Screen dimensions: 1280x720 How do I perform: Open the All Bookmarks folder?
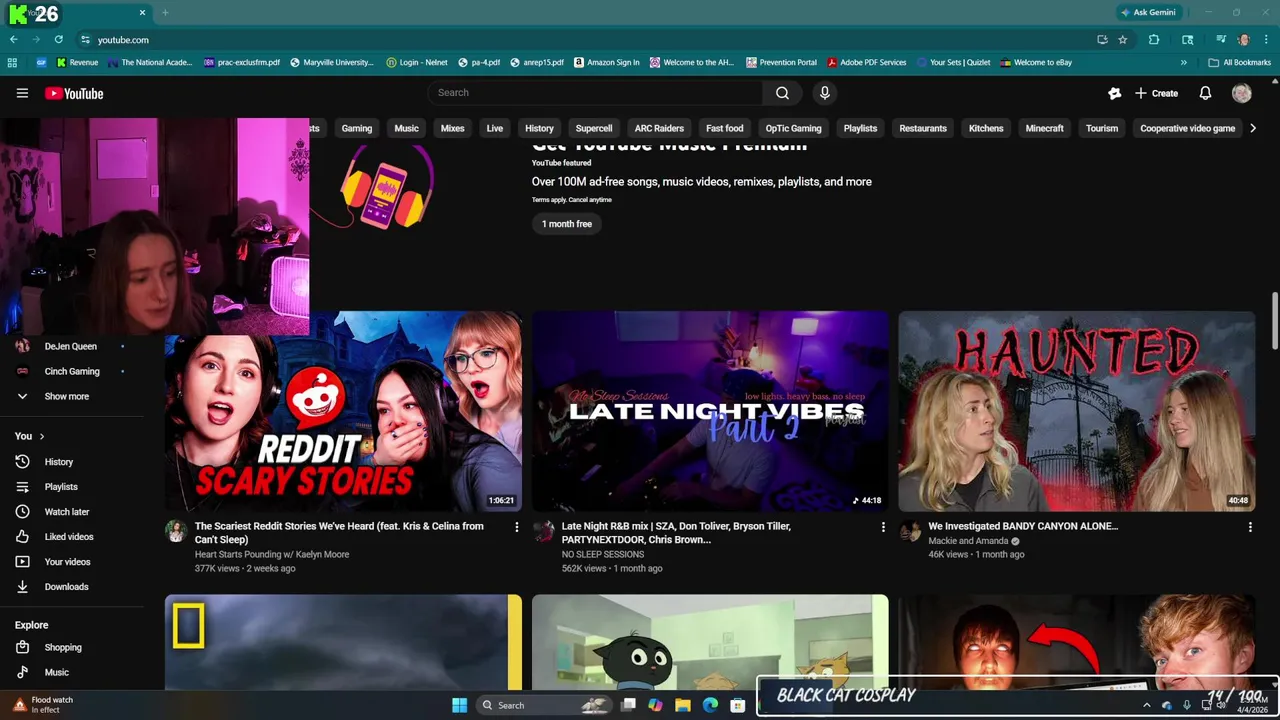pyautogui.click(x=1239, y=62)
